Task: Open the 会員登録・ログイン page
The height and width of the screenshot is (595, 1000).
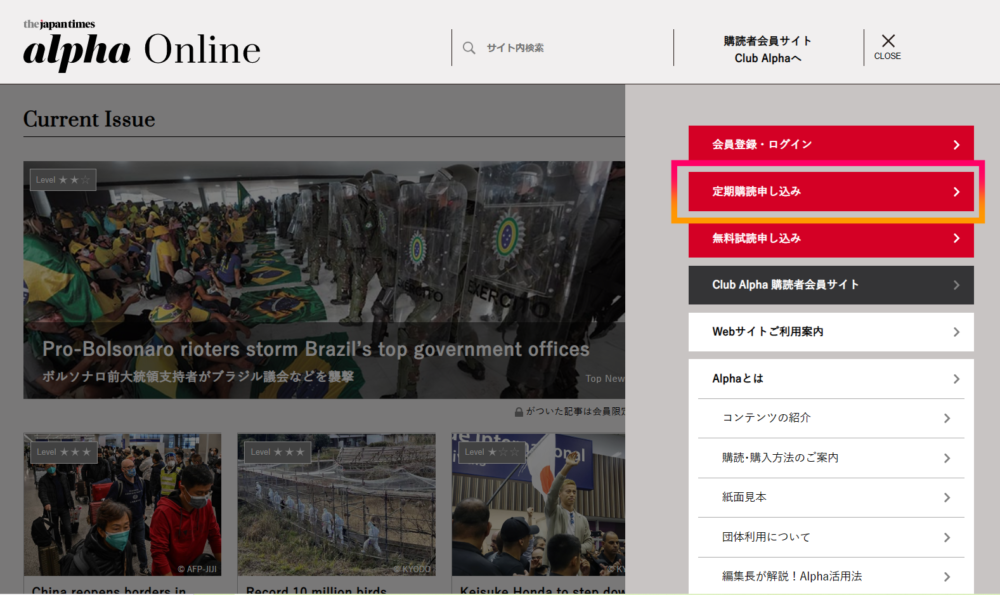Action: 830,143
